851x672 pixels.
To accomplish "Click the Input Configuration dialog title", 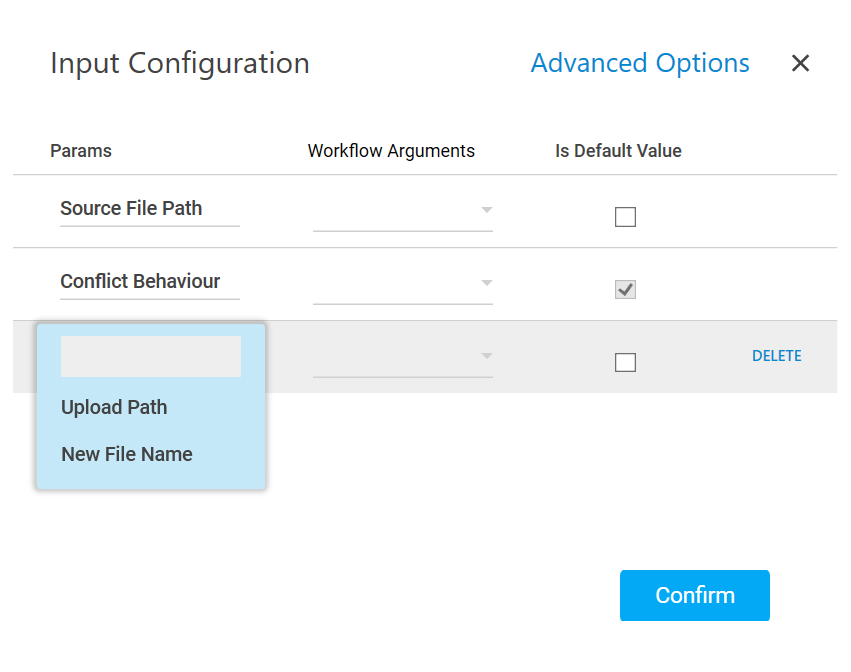I will pos(180,63).
